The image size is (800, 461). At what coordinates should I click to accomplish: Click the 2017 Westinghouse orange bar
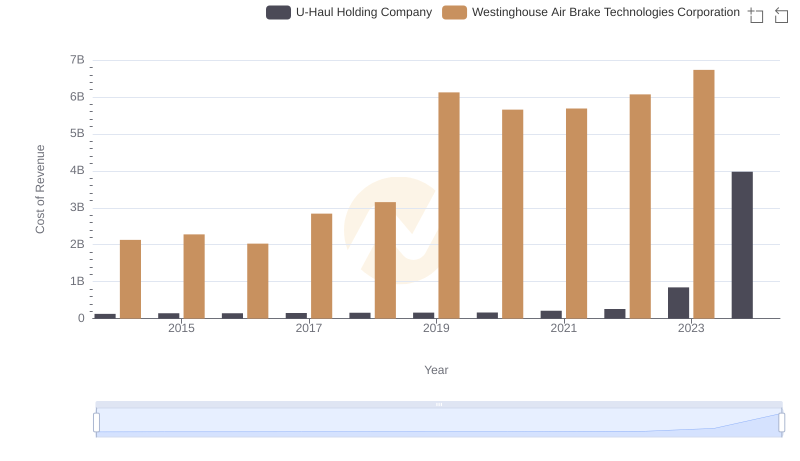click(x=321, y=266)
